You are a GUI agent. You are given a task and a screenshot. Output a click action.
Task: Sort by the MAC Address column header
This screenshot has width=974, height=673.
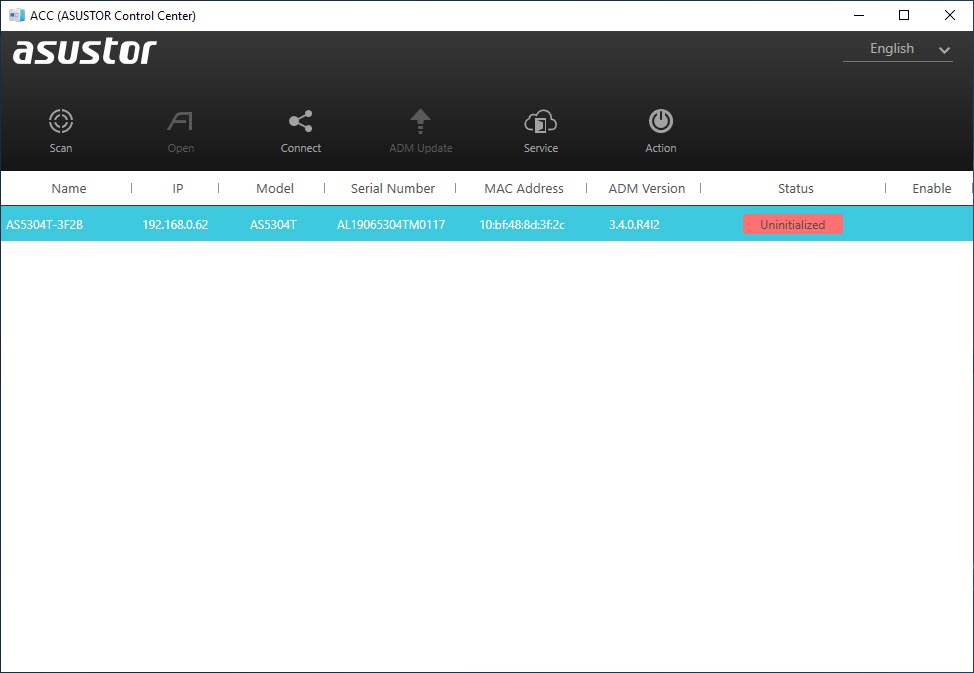524,188
